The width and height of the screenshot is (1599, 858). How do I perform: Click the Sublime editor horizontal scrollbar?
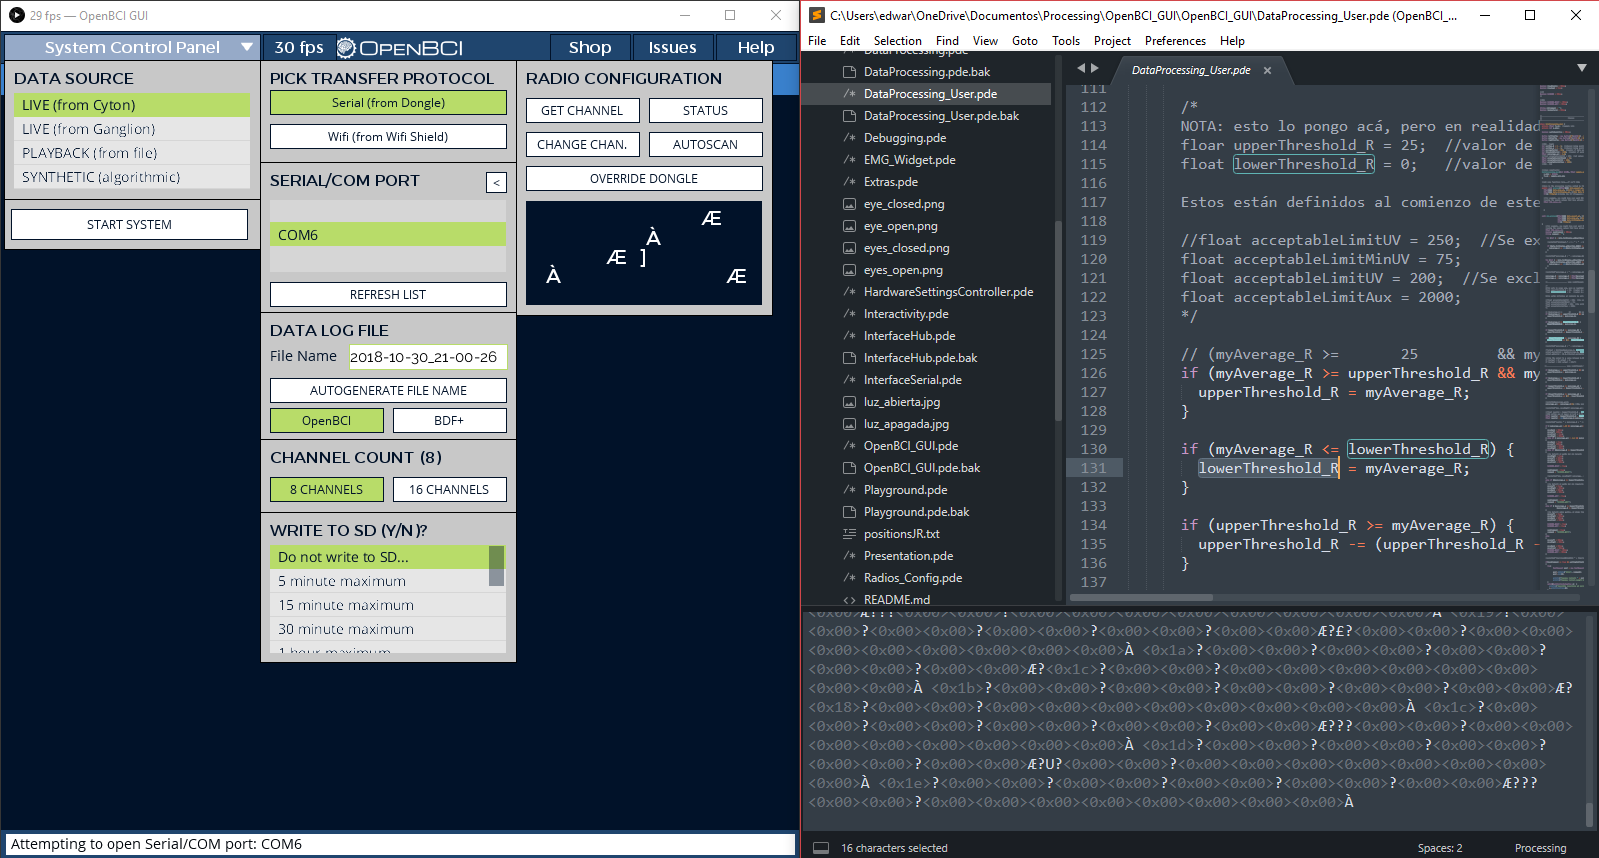[1142, 597]
